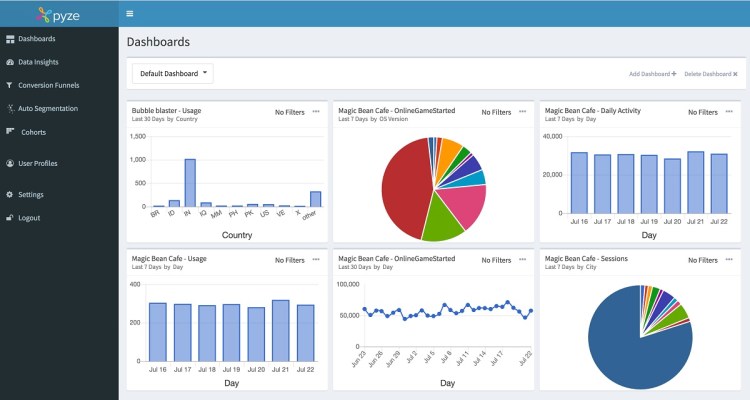Click the IN bar in Country chart

(x=190, y=183)
